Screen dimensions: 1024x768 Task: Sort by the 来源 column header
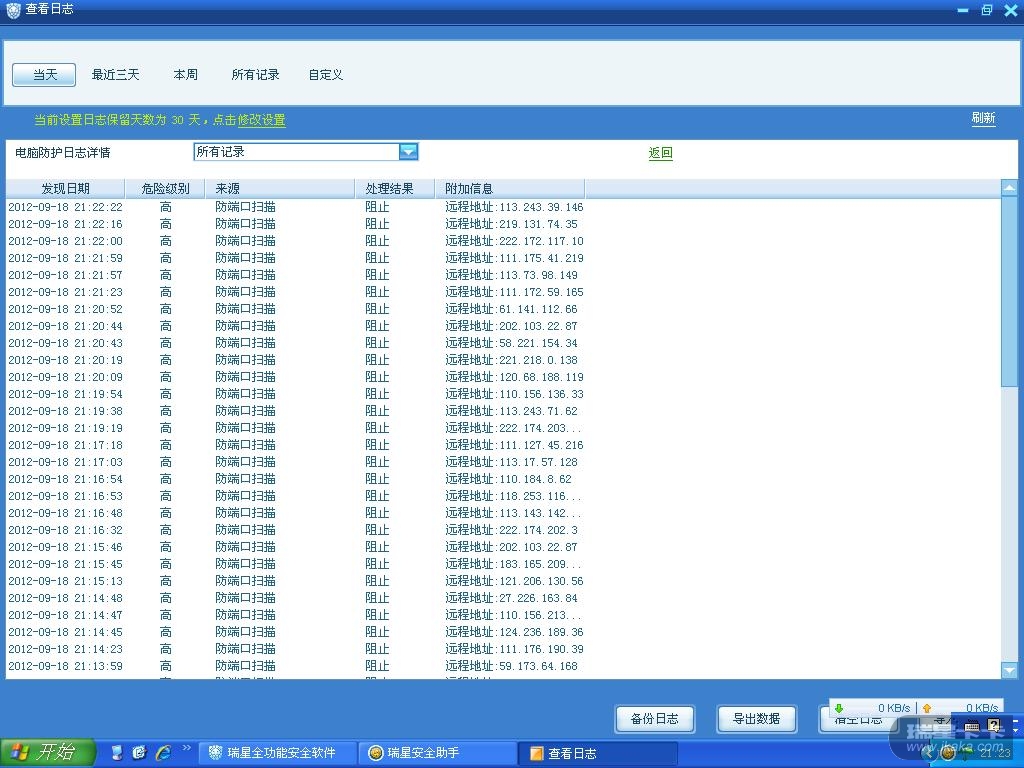(x=280, y=189)
